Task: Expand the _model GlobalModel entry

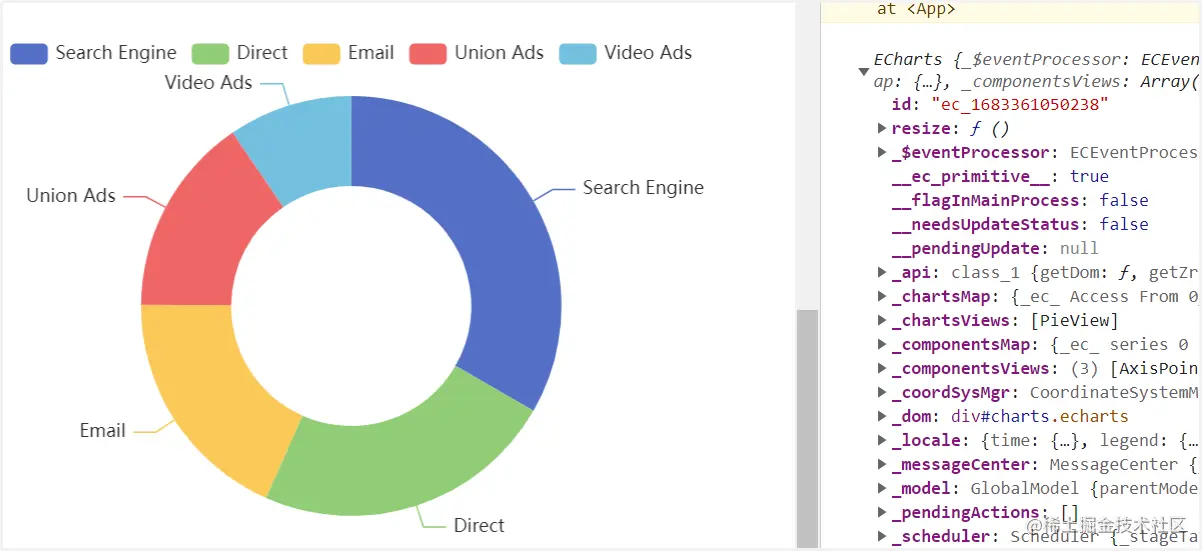Action: (x=882, y=488)
